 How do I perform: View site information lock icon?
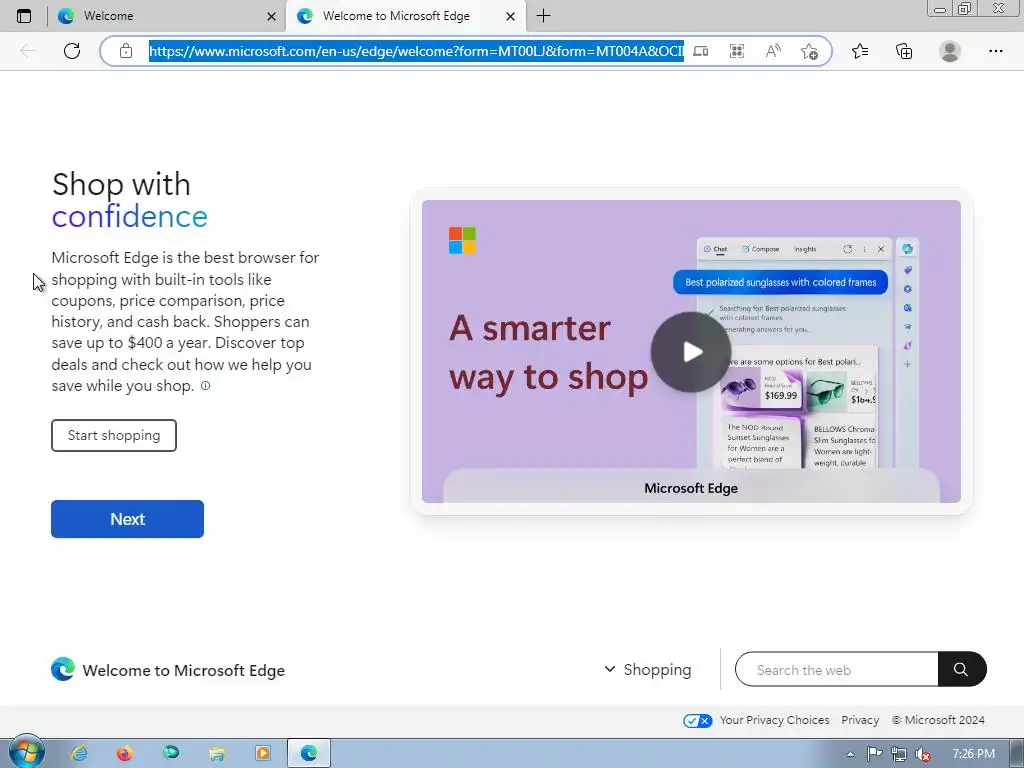pos(126,51)
